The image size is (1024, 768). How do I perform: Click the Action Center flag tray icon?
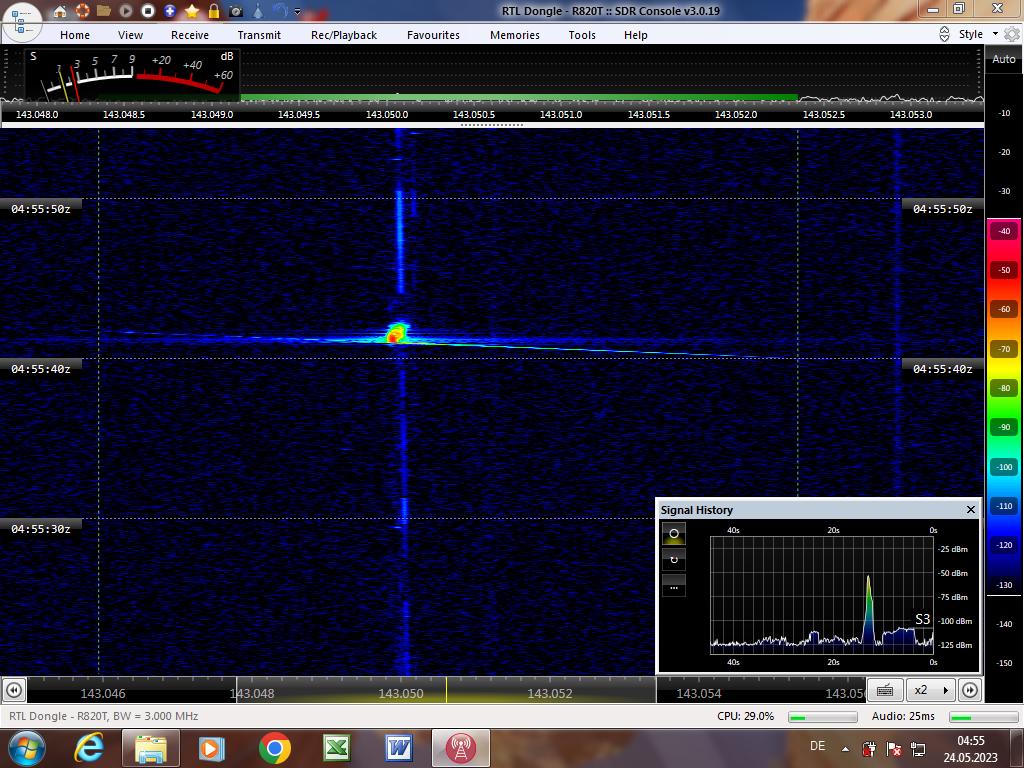[894, 749]
